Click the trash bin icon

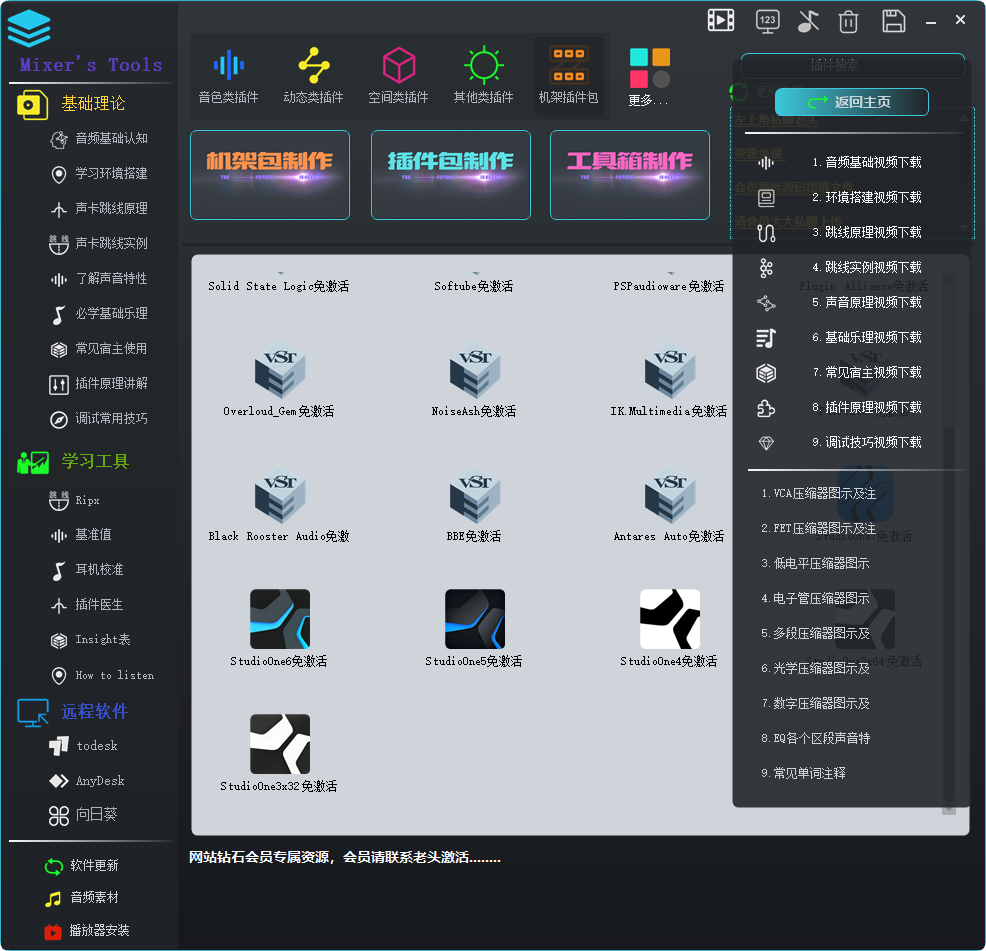point(848,21)
